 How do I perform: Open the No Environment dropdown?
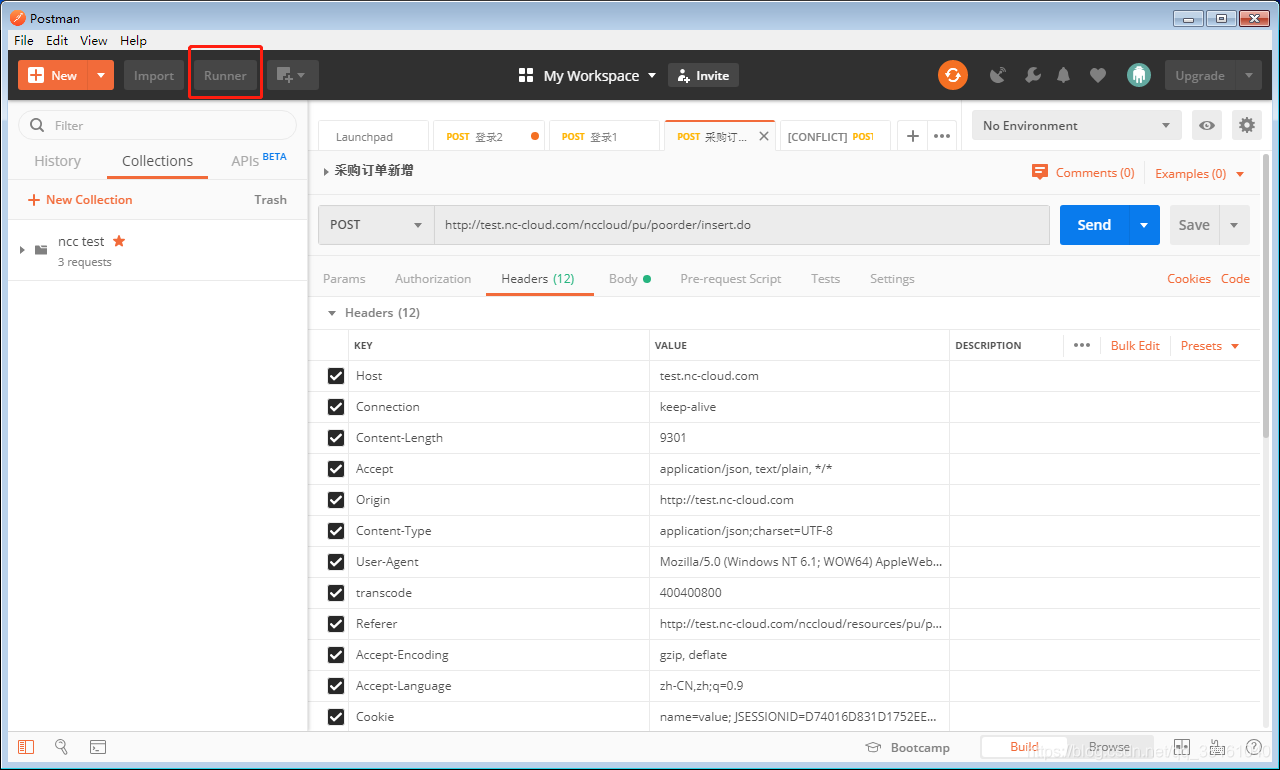point(1076,125)
